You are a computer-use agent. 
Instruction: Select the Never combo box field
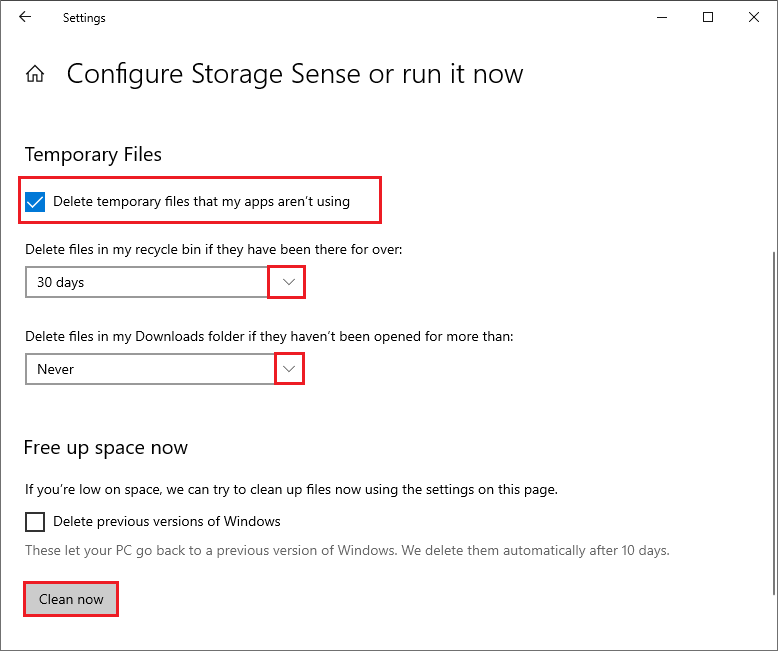[x=165, y=369]
